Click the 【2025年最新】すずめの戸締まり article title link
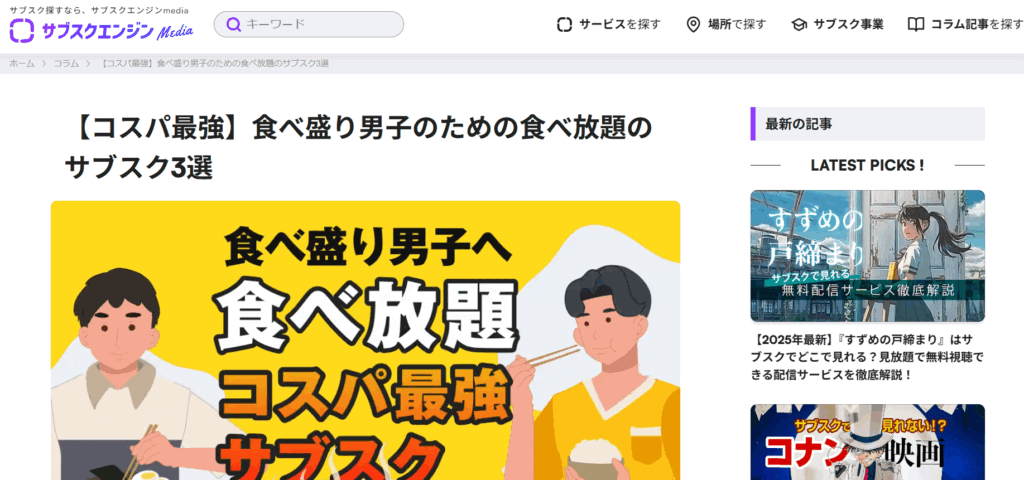1024x480 pixels. click(868, 357)
